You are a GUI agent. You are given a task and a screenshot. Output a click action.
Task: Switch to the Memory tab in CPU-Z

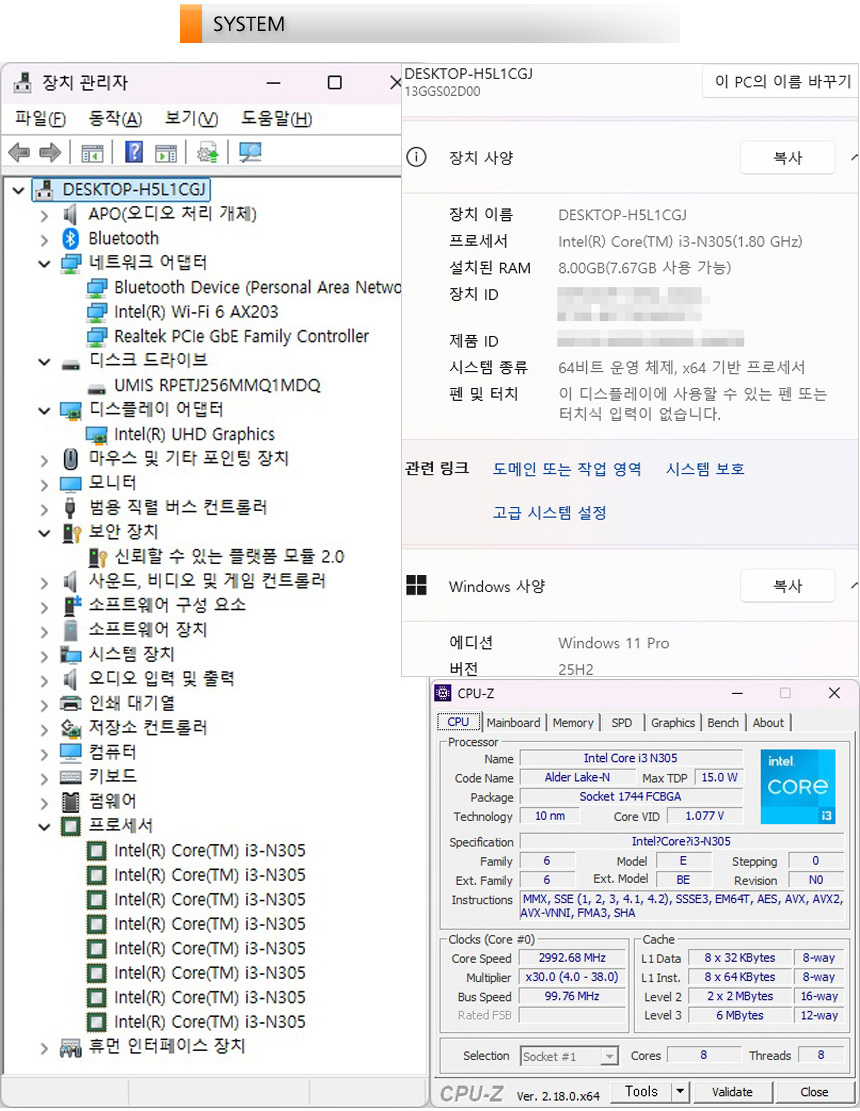(572, 723)
